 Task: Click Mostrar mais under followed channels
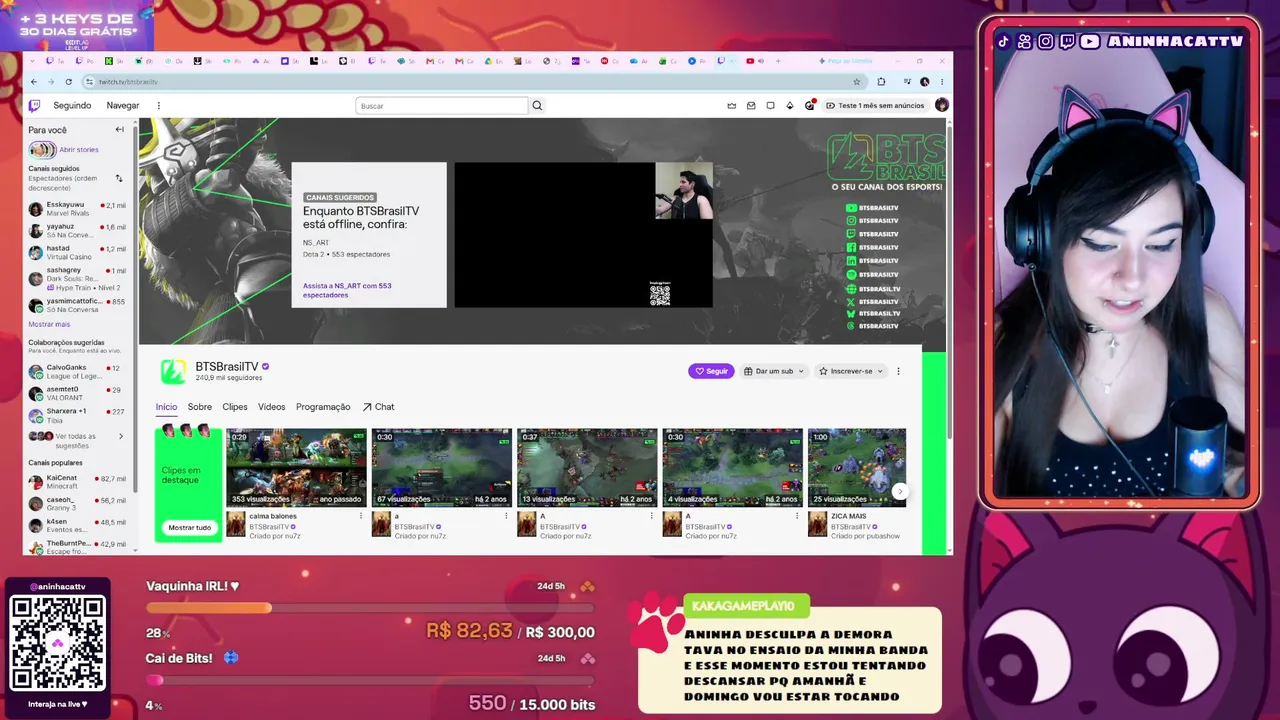click(x=49, y=324)
